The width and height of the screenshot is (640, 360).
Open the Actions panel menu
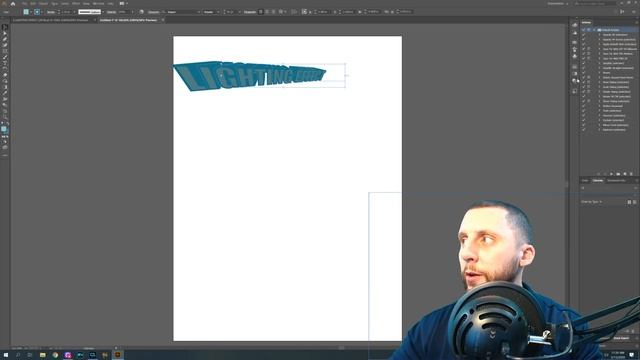636,22
